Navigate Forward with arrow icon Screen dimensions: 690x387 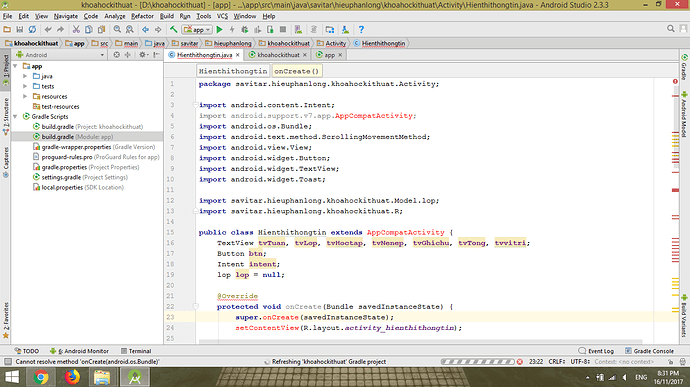[x=158, y=29]
